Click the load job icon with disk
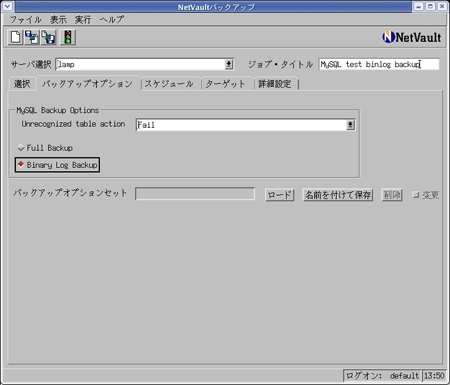 pos(32,37)
